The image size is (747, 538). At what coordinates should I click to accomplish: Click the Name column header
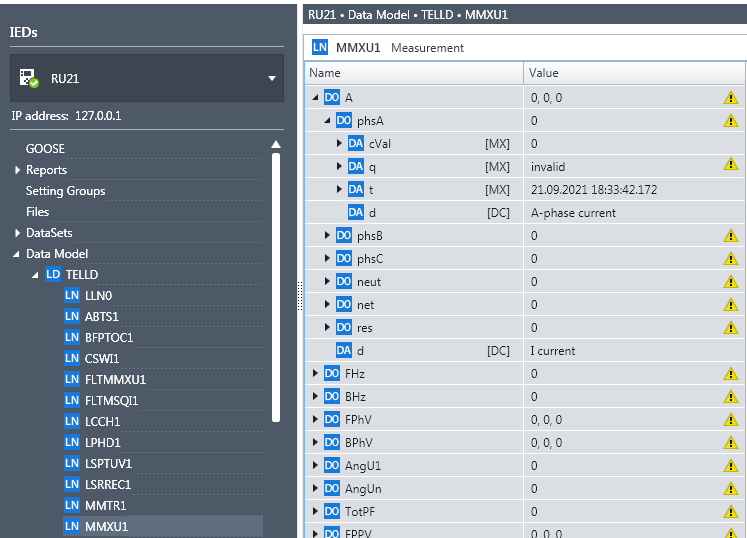[x=325, y=73]
